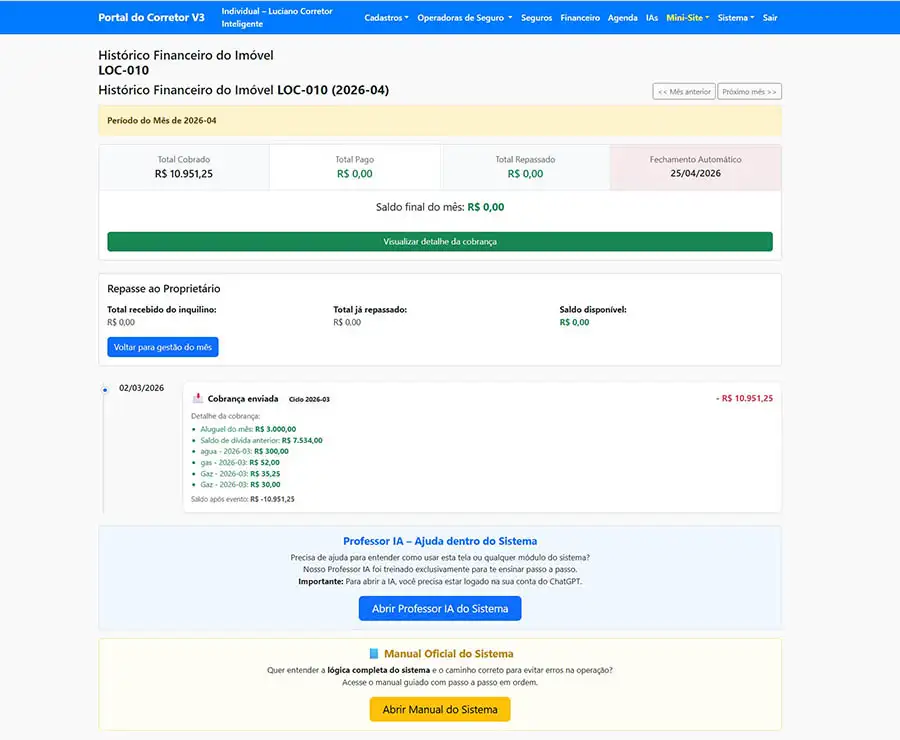Expand the Sistema dropdown menu

pyautogui.click(x=736, y=18)
